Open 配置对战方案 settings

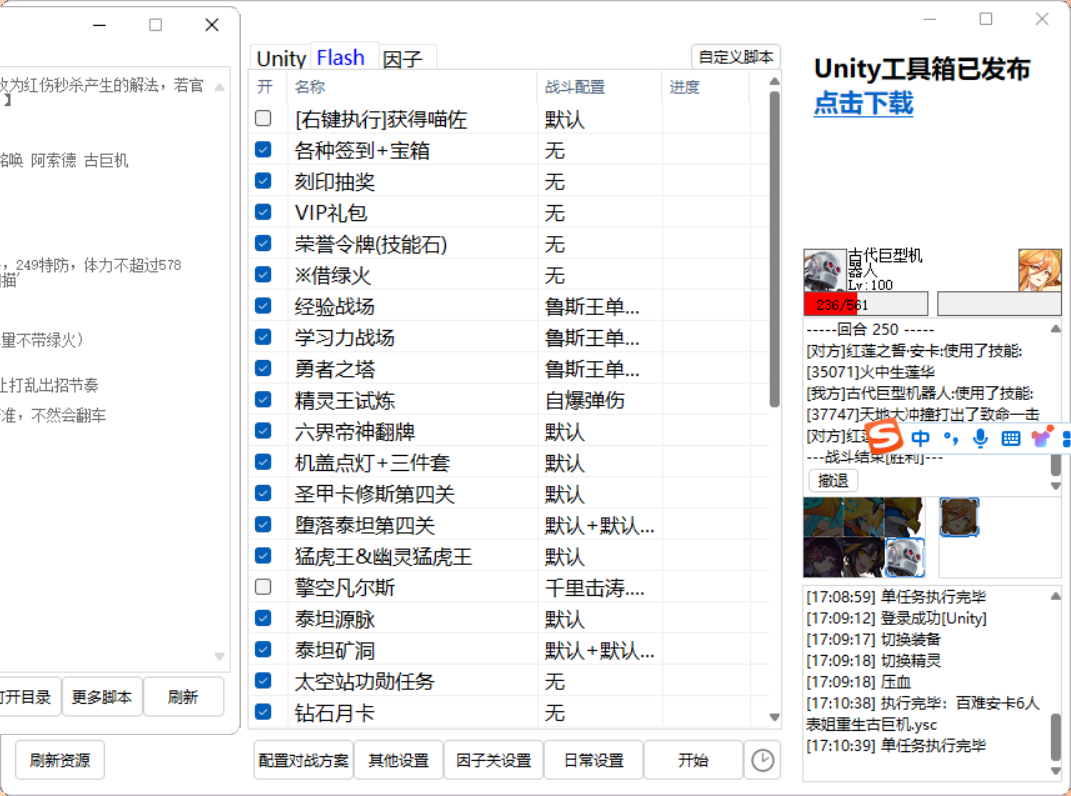pyautogui.click(x=303, y=760)
